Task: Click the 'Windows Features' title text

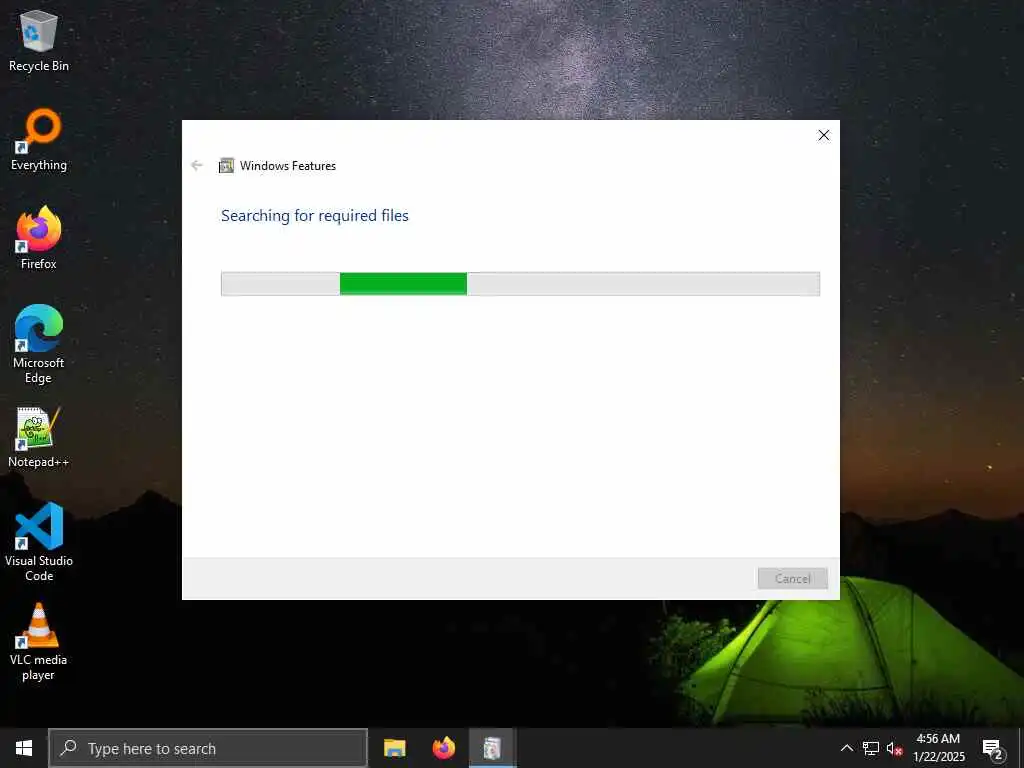Action: pos(287,166)
